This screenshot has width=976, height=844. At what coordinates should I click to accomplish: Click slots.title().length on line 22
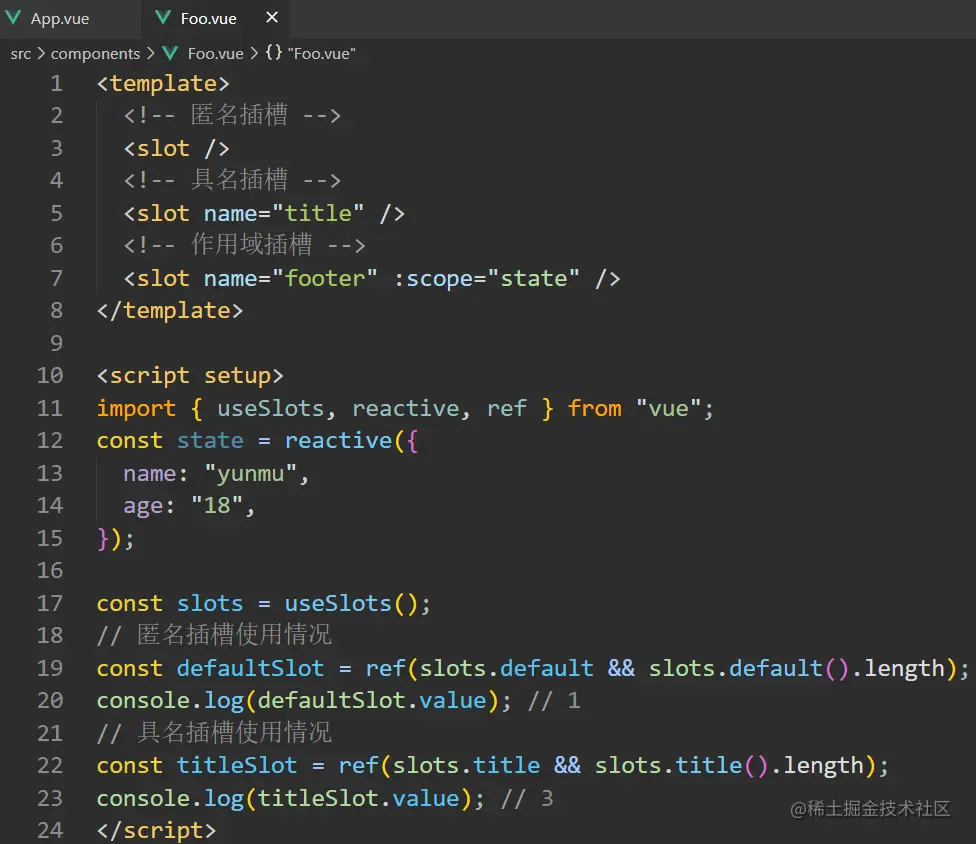pos(729,766)
